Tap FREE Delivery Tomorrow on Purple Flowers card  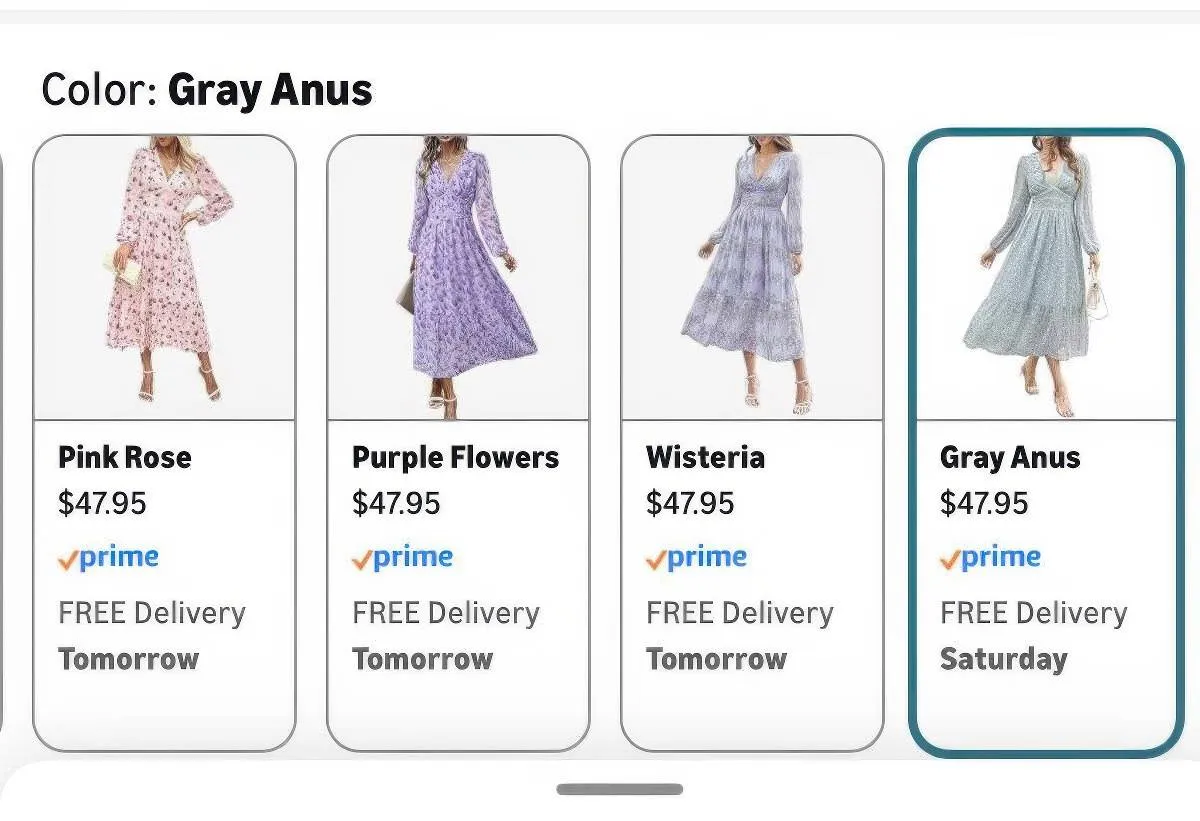[x=445, y=636]
